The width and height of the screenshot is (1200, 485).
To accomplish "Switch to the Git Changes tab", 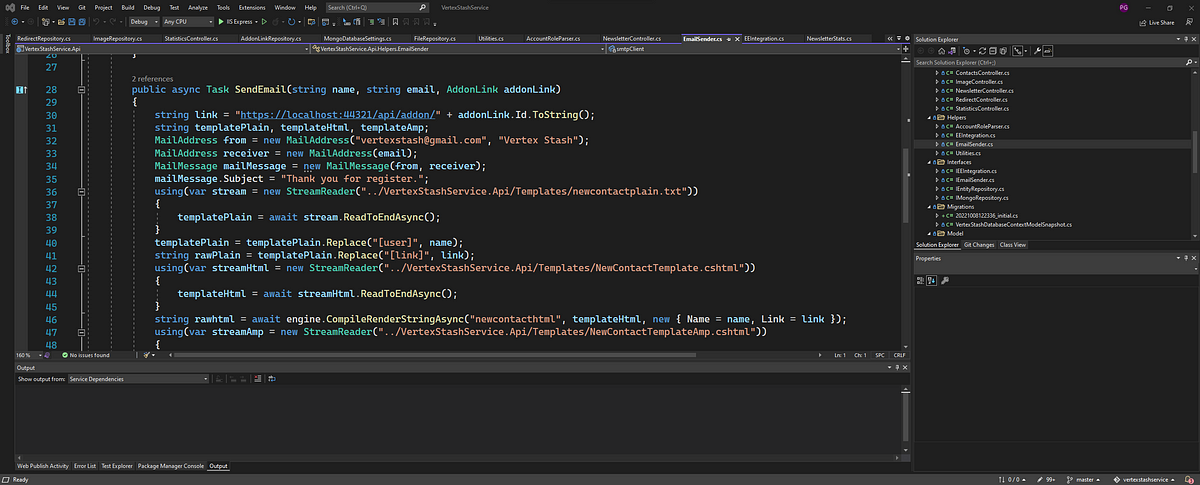I will [978, 244].
